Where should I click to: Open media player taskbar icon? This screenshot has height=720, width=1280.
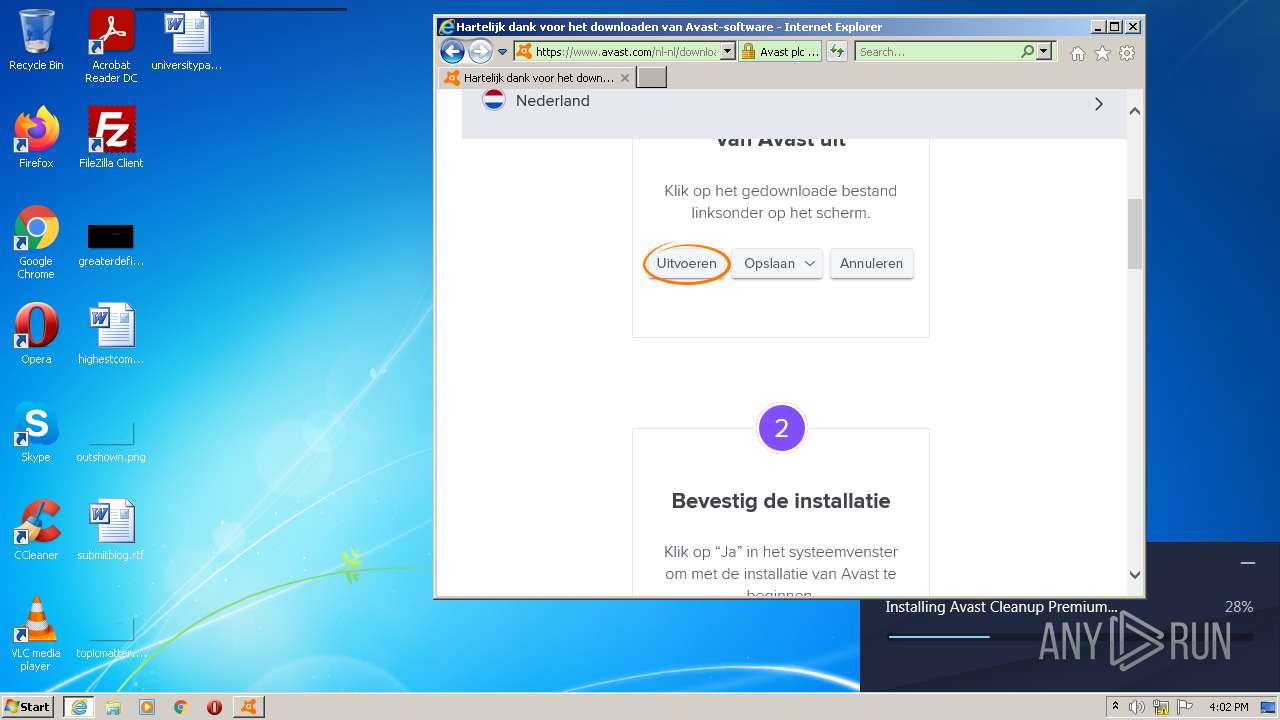point(147,707)
